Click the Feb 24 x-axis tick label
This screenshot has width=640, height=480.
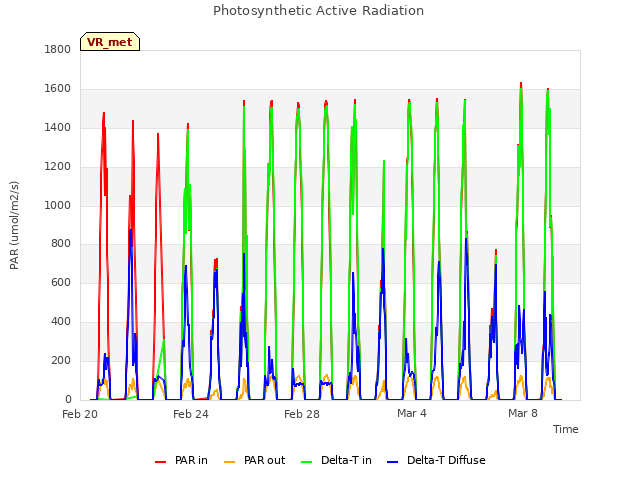[191, 414]
